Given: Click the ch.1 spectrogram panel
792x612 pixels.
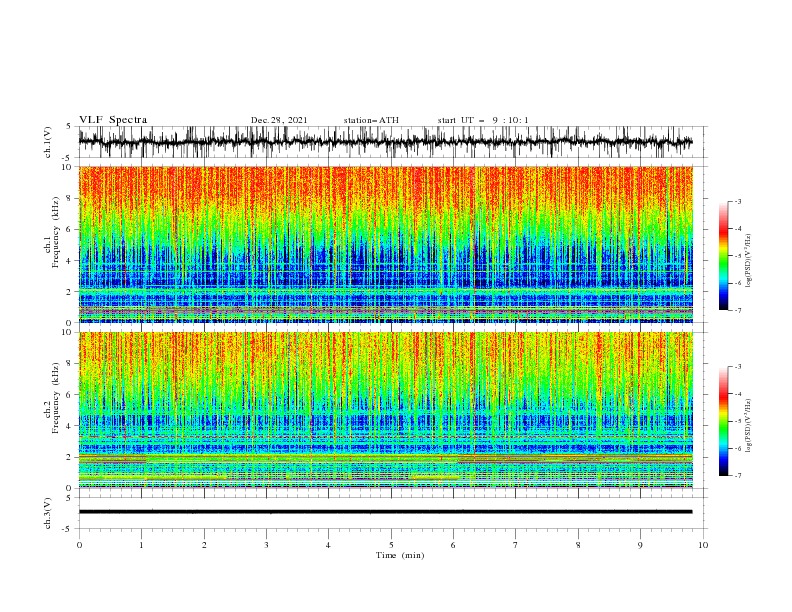Looking at the screenshot, I should [385, 244].
